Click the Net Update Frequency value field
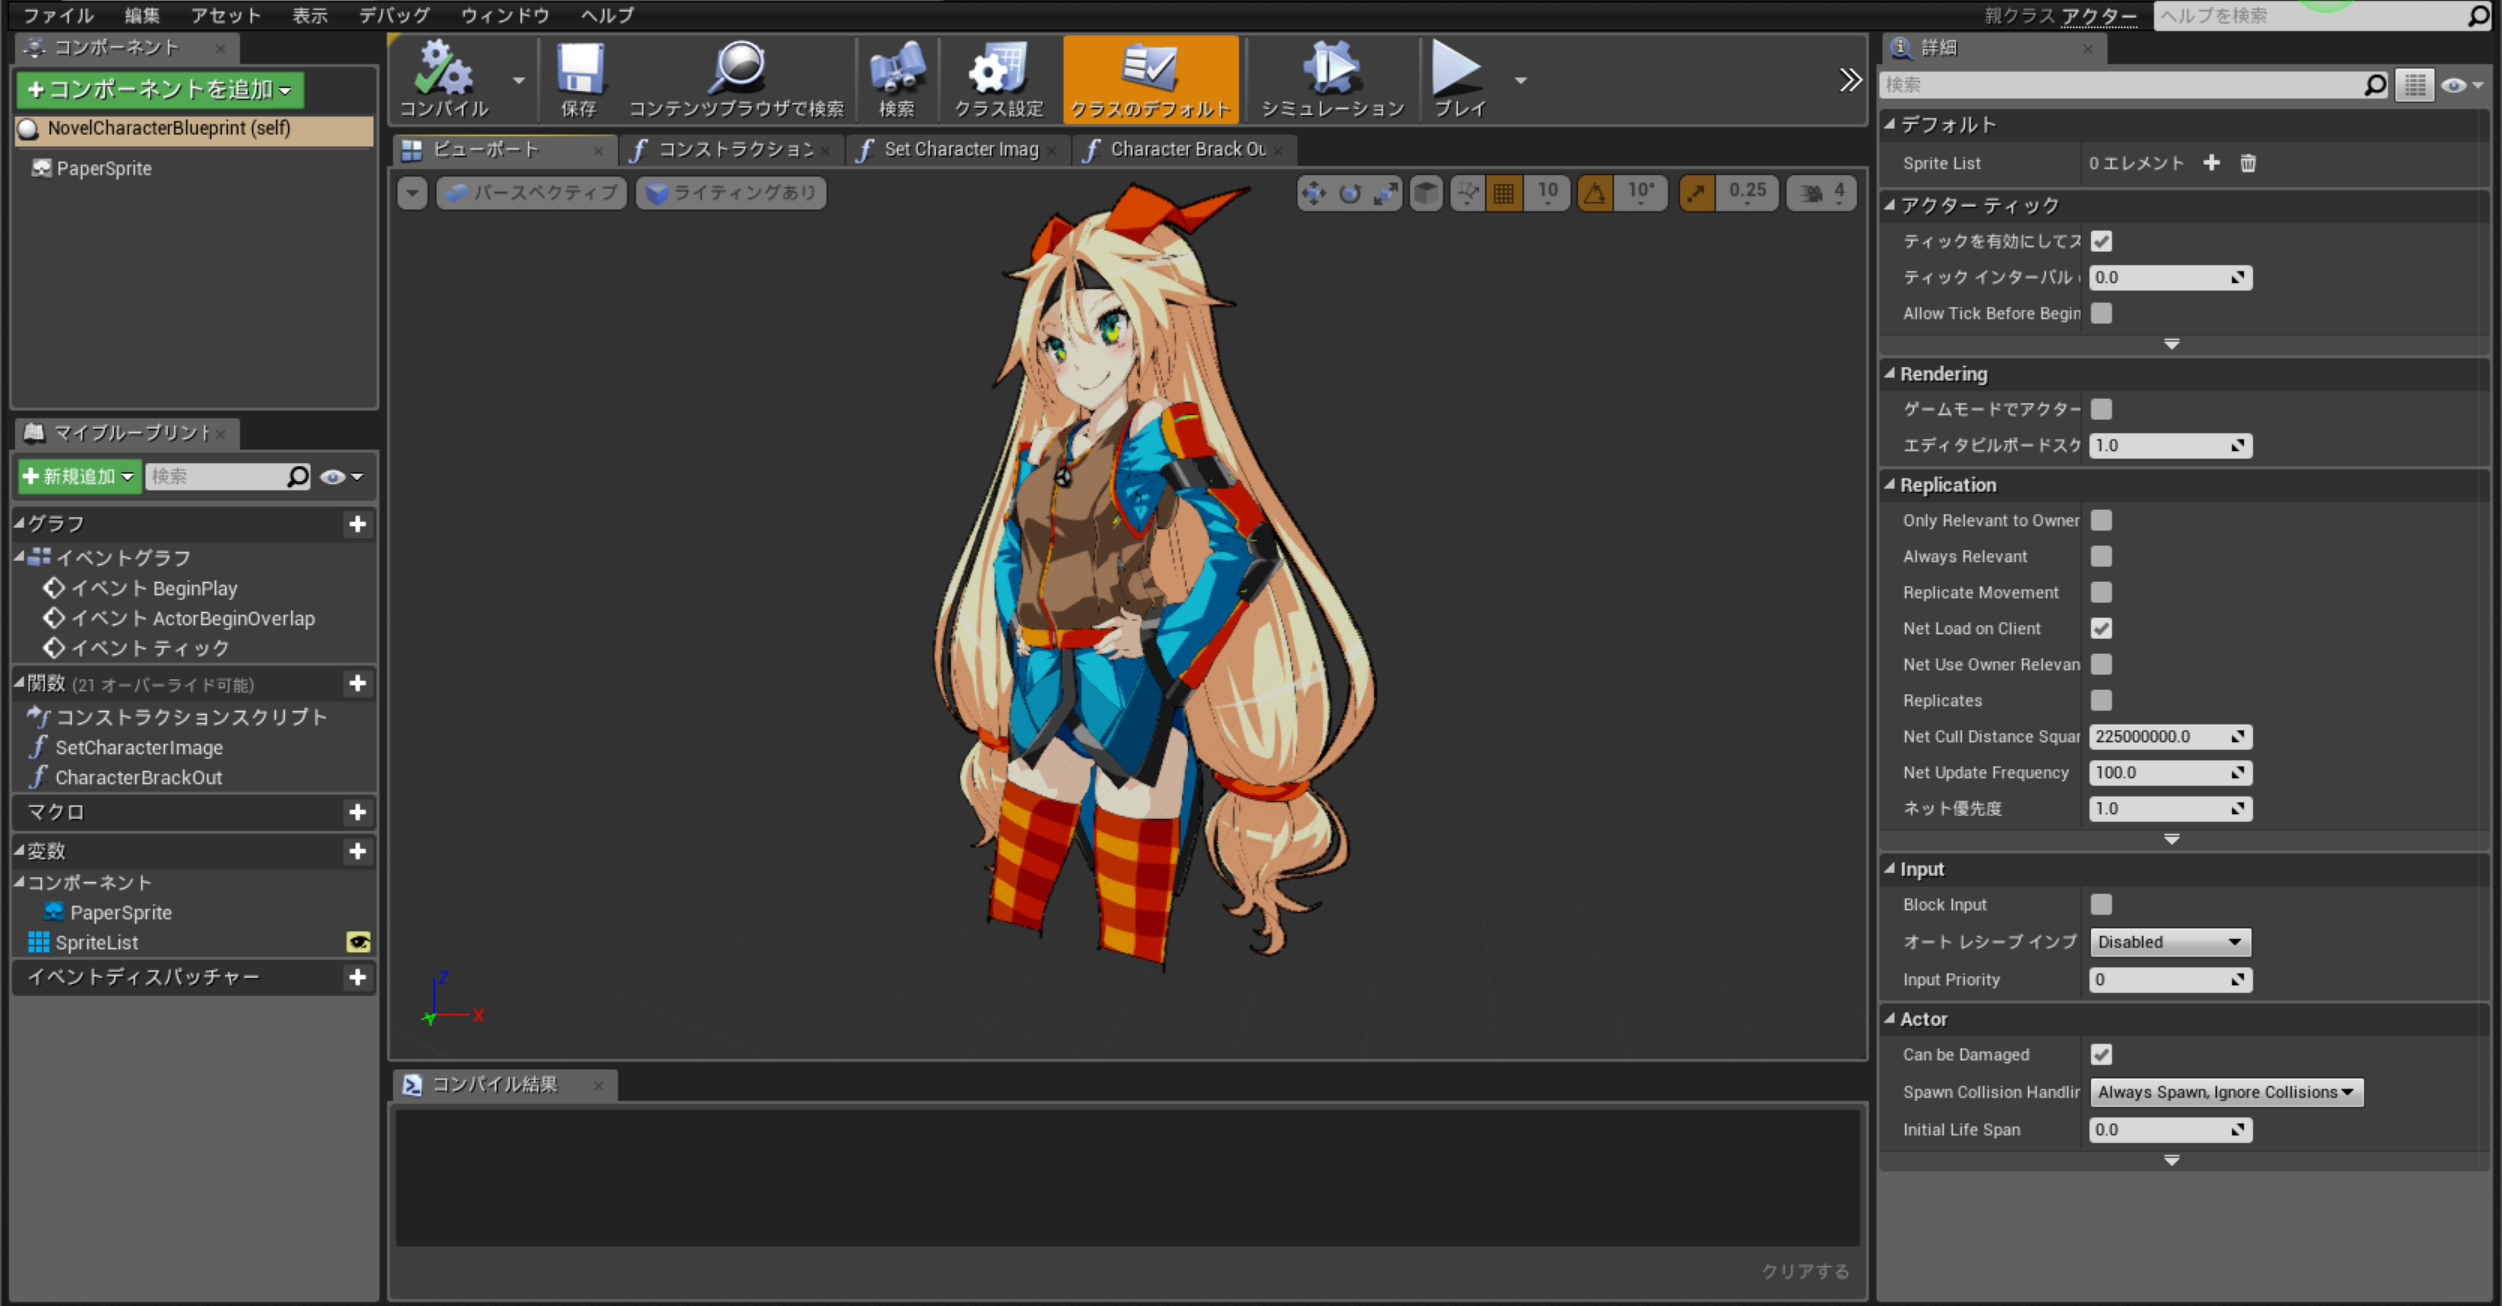The height and width of the screenshot is (1306, 2502). pos(2170,773)
